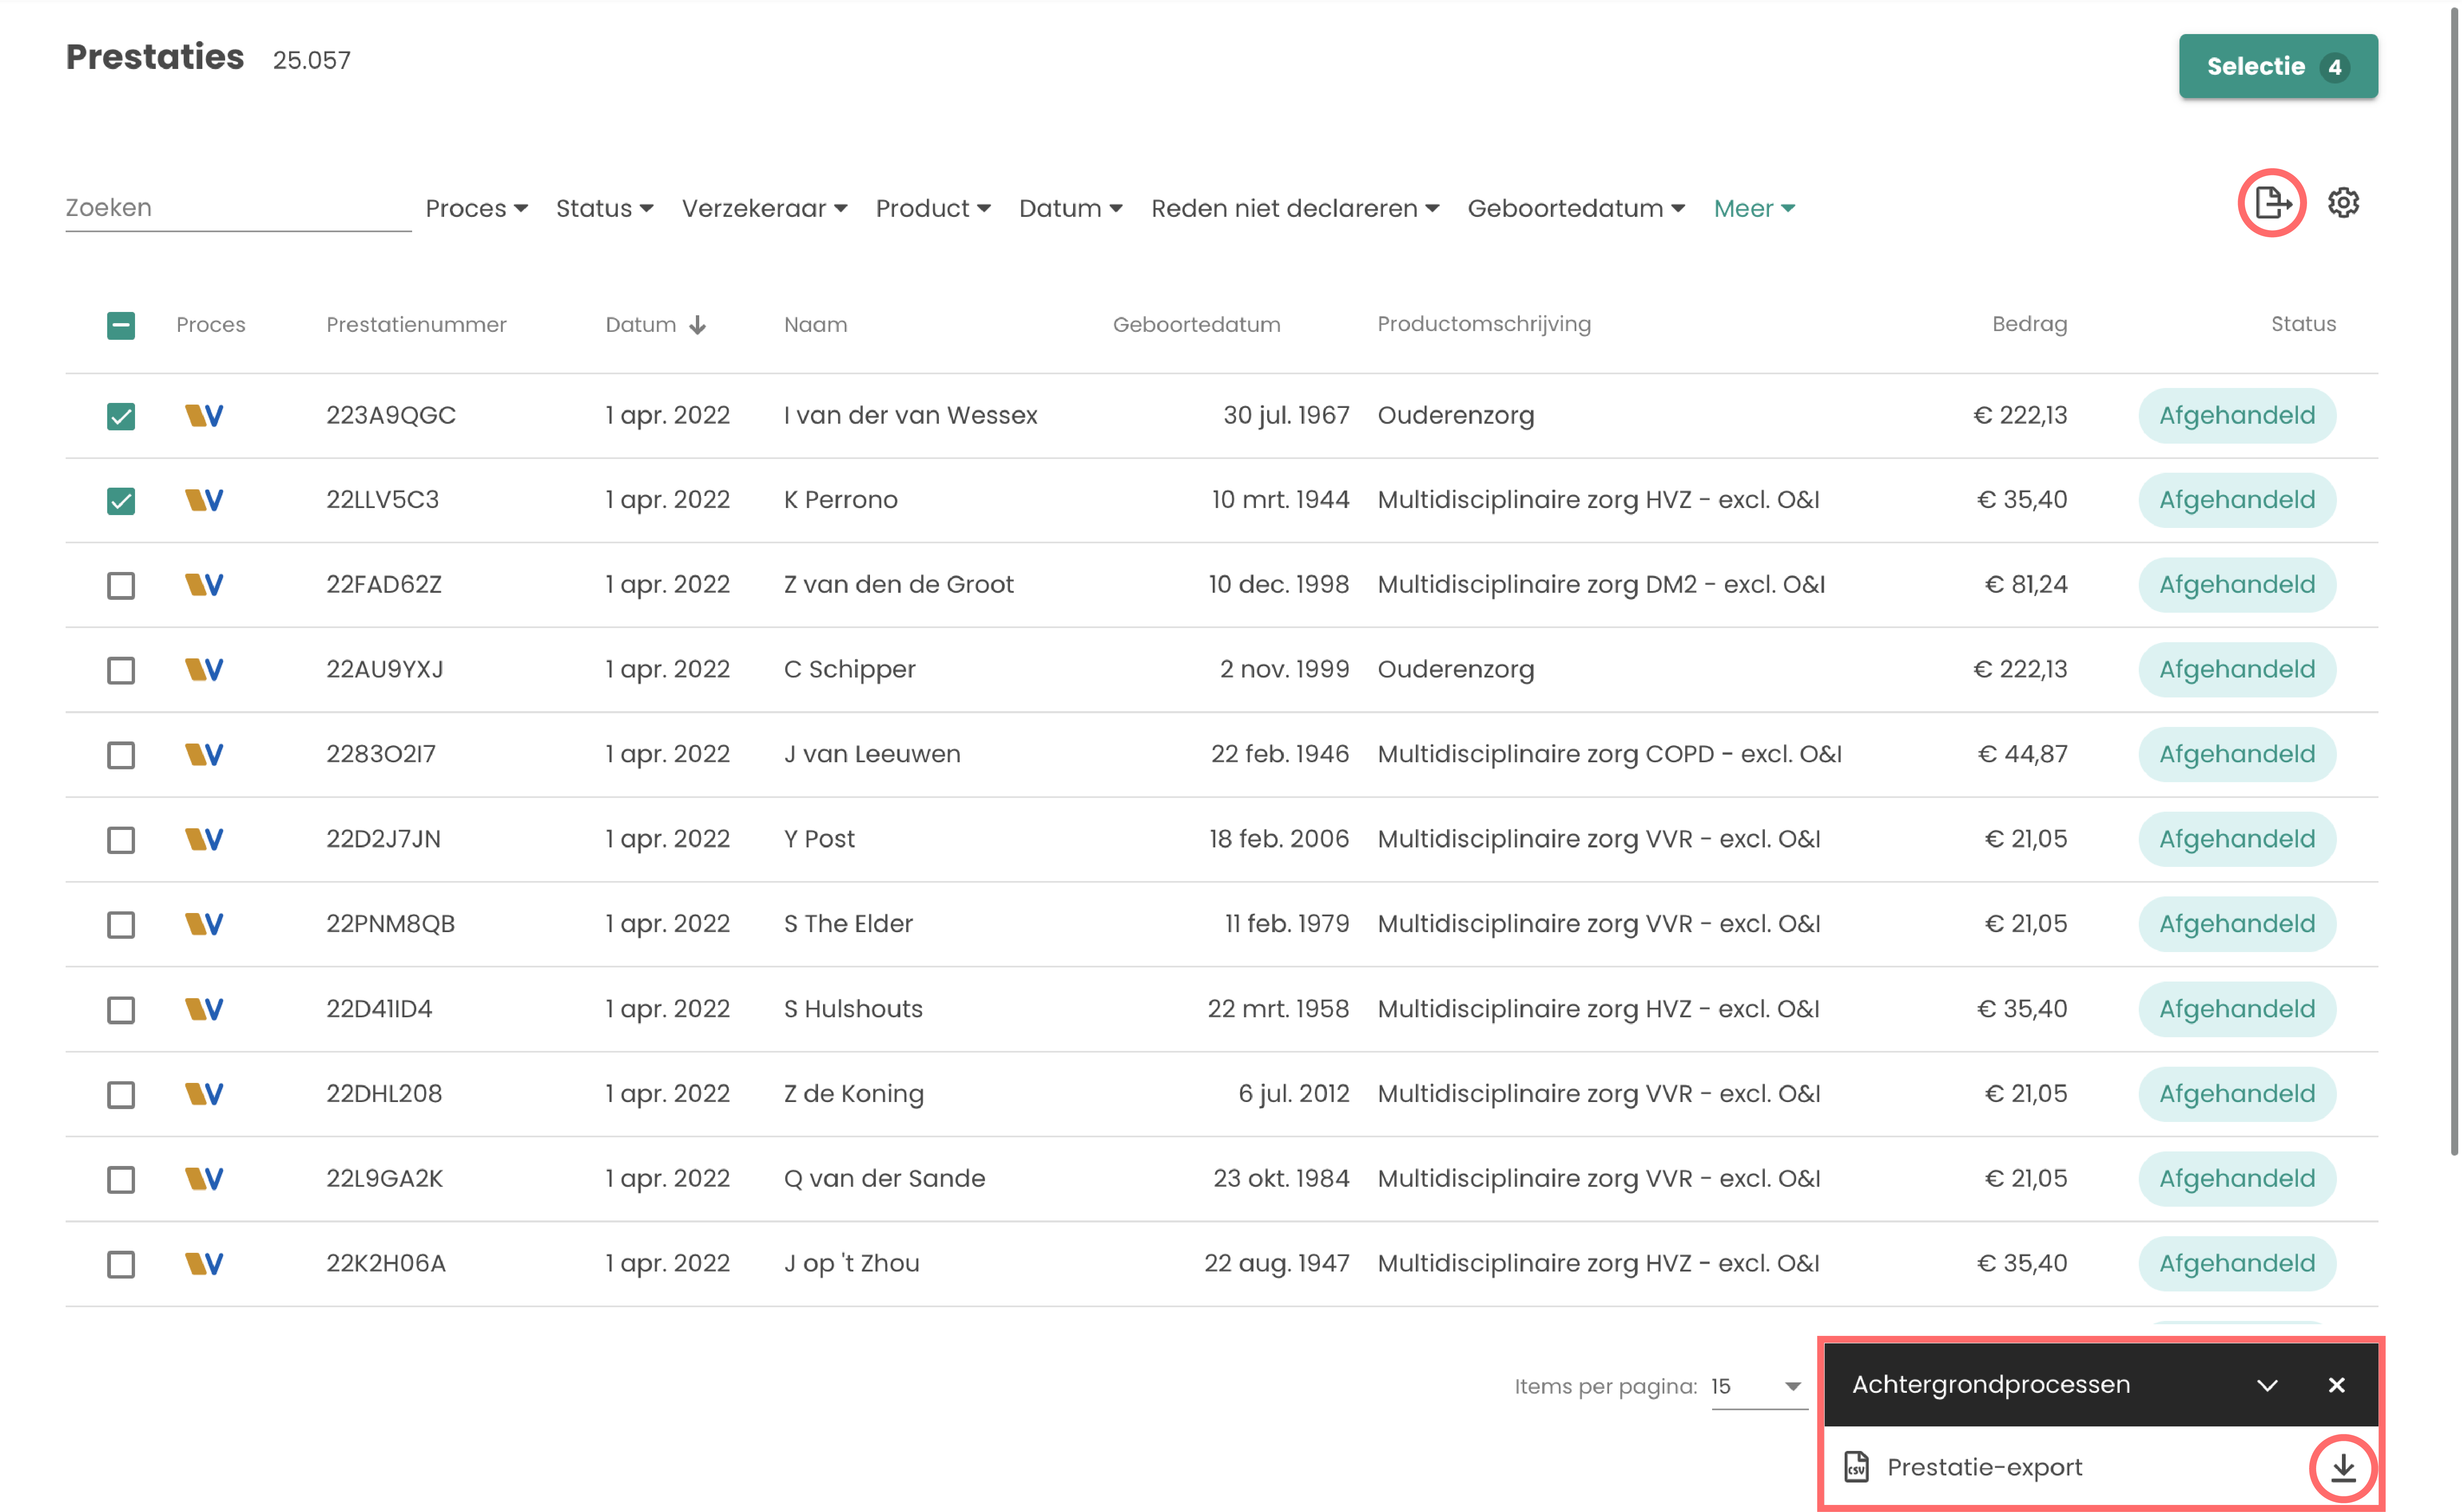Screen dimensions: 2462x1512
Task: Toggle the select-all header checkbox
Action: (x=121, y=325)
